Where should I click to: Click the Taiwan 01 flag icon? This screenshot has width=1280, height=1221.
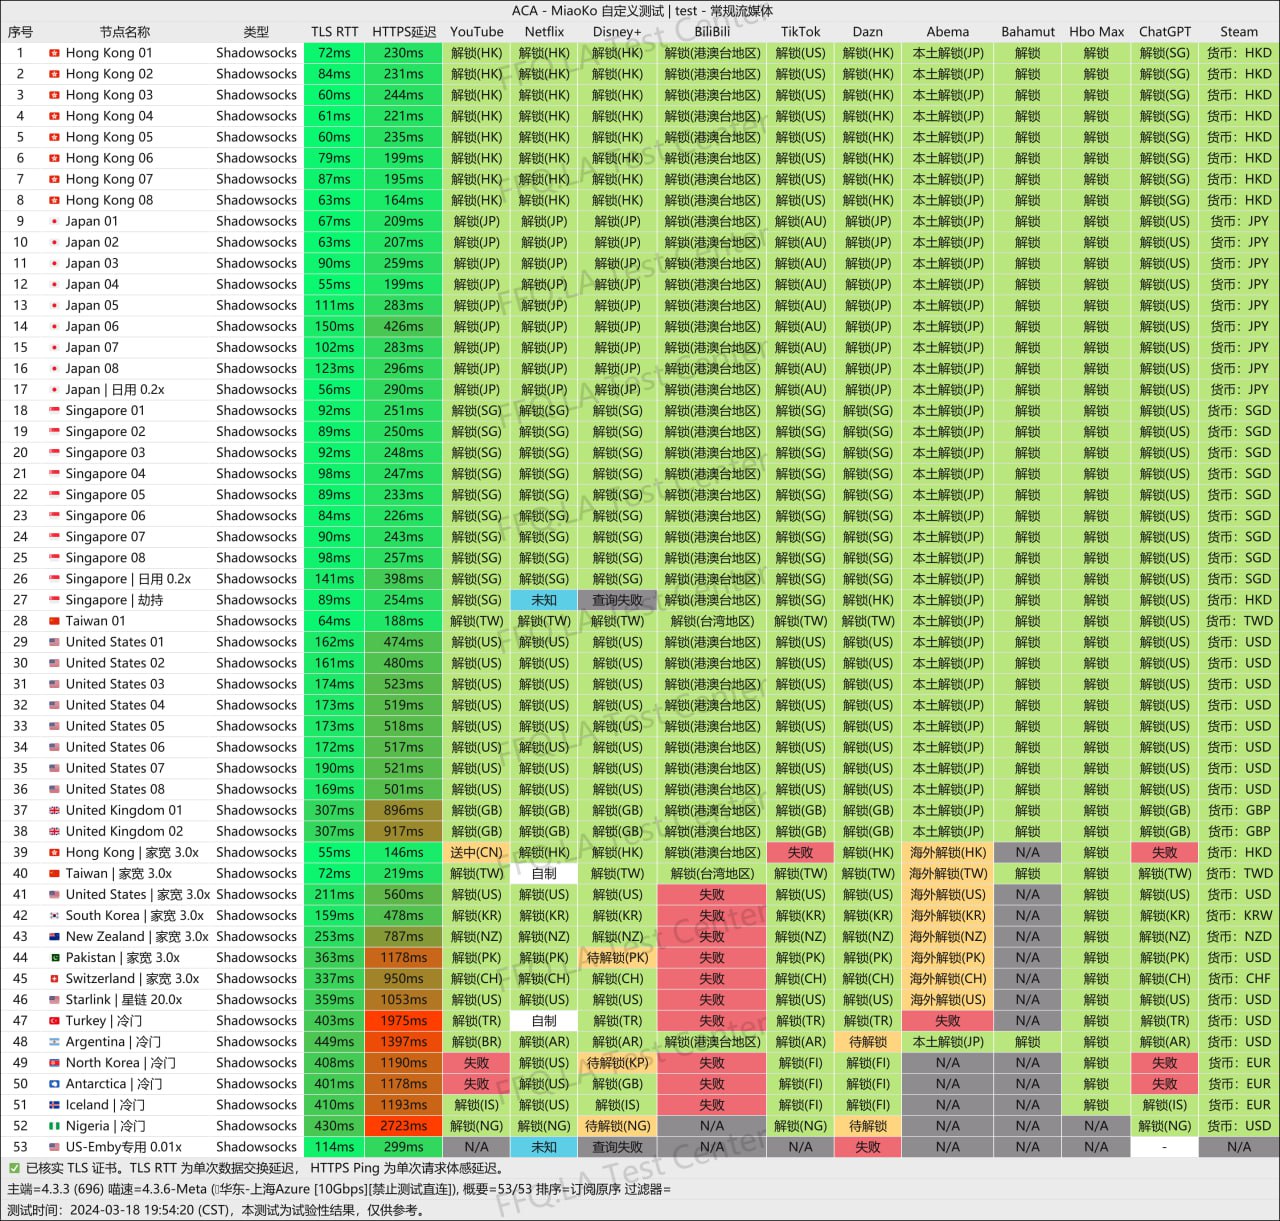coord(54,621)
